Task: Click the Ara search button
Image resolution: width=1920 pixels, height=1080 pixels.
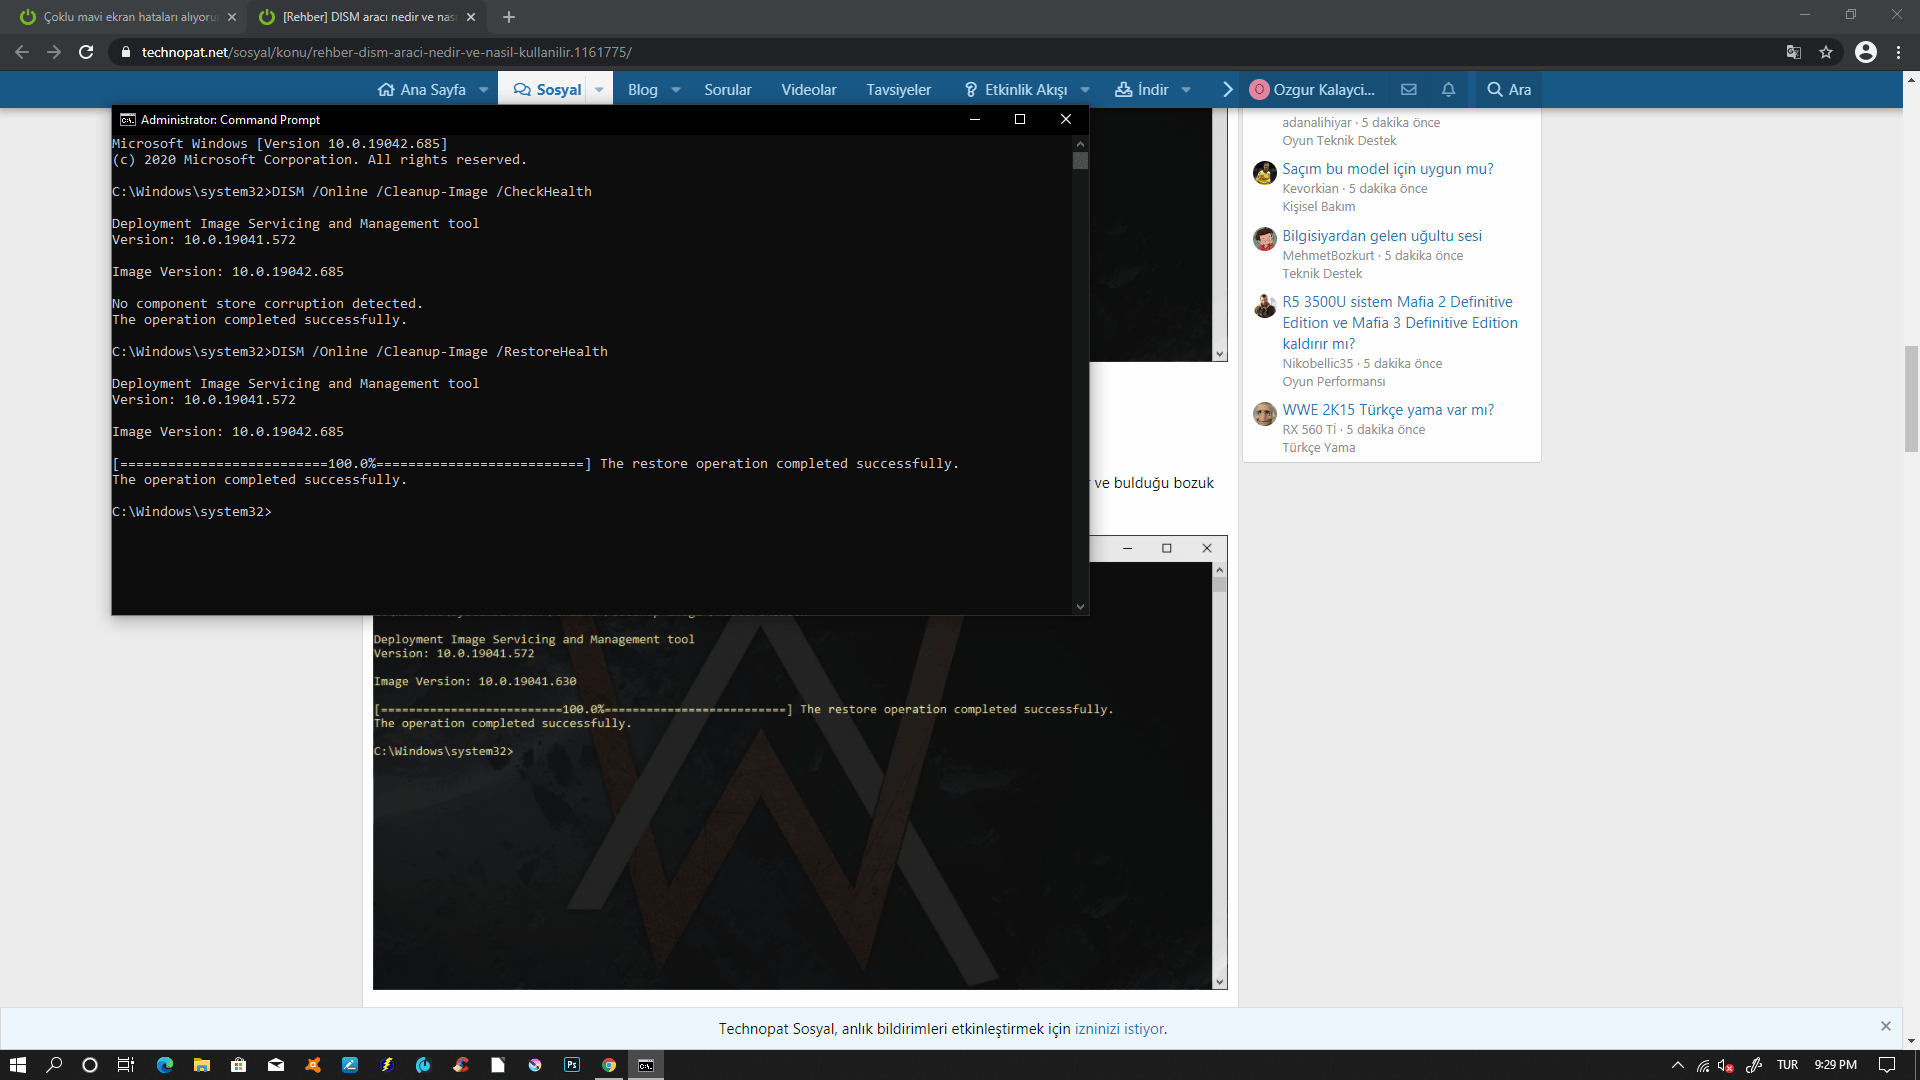Action: pos(1509,89)
